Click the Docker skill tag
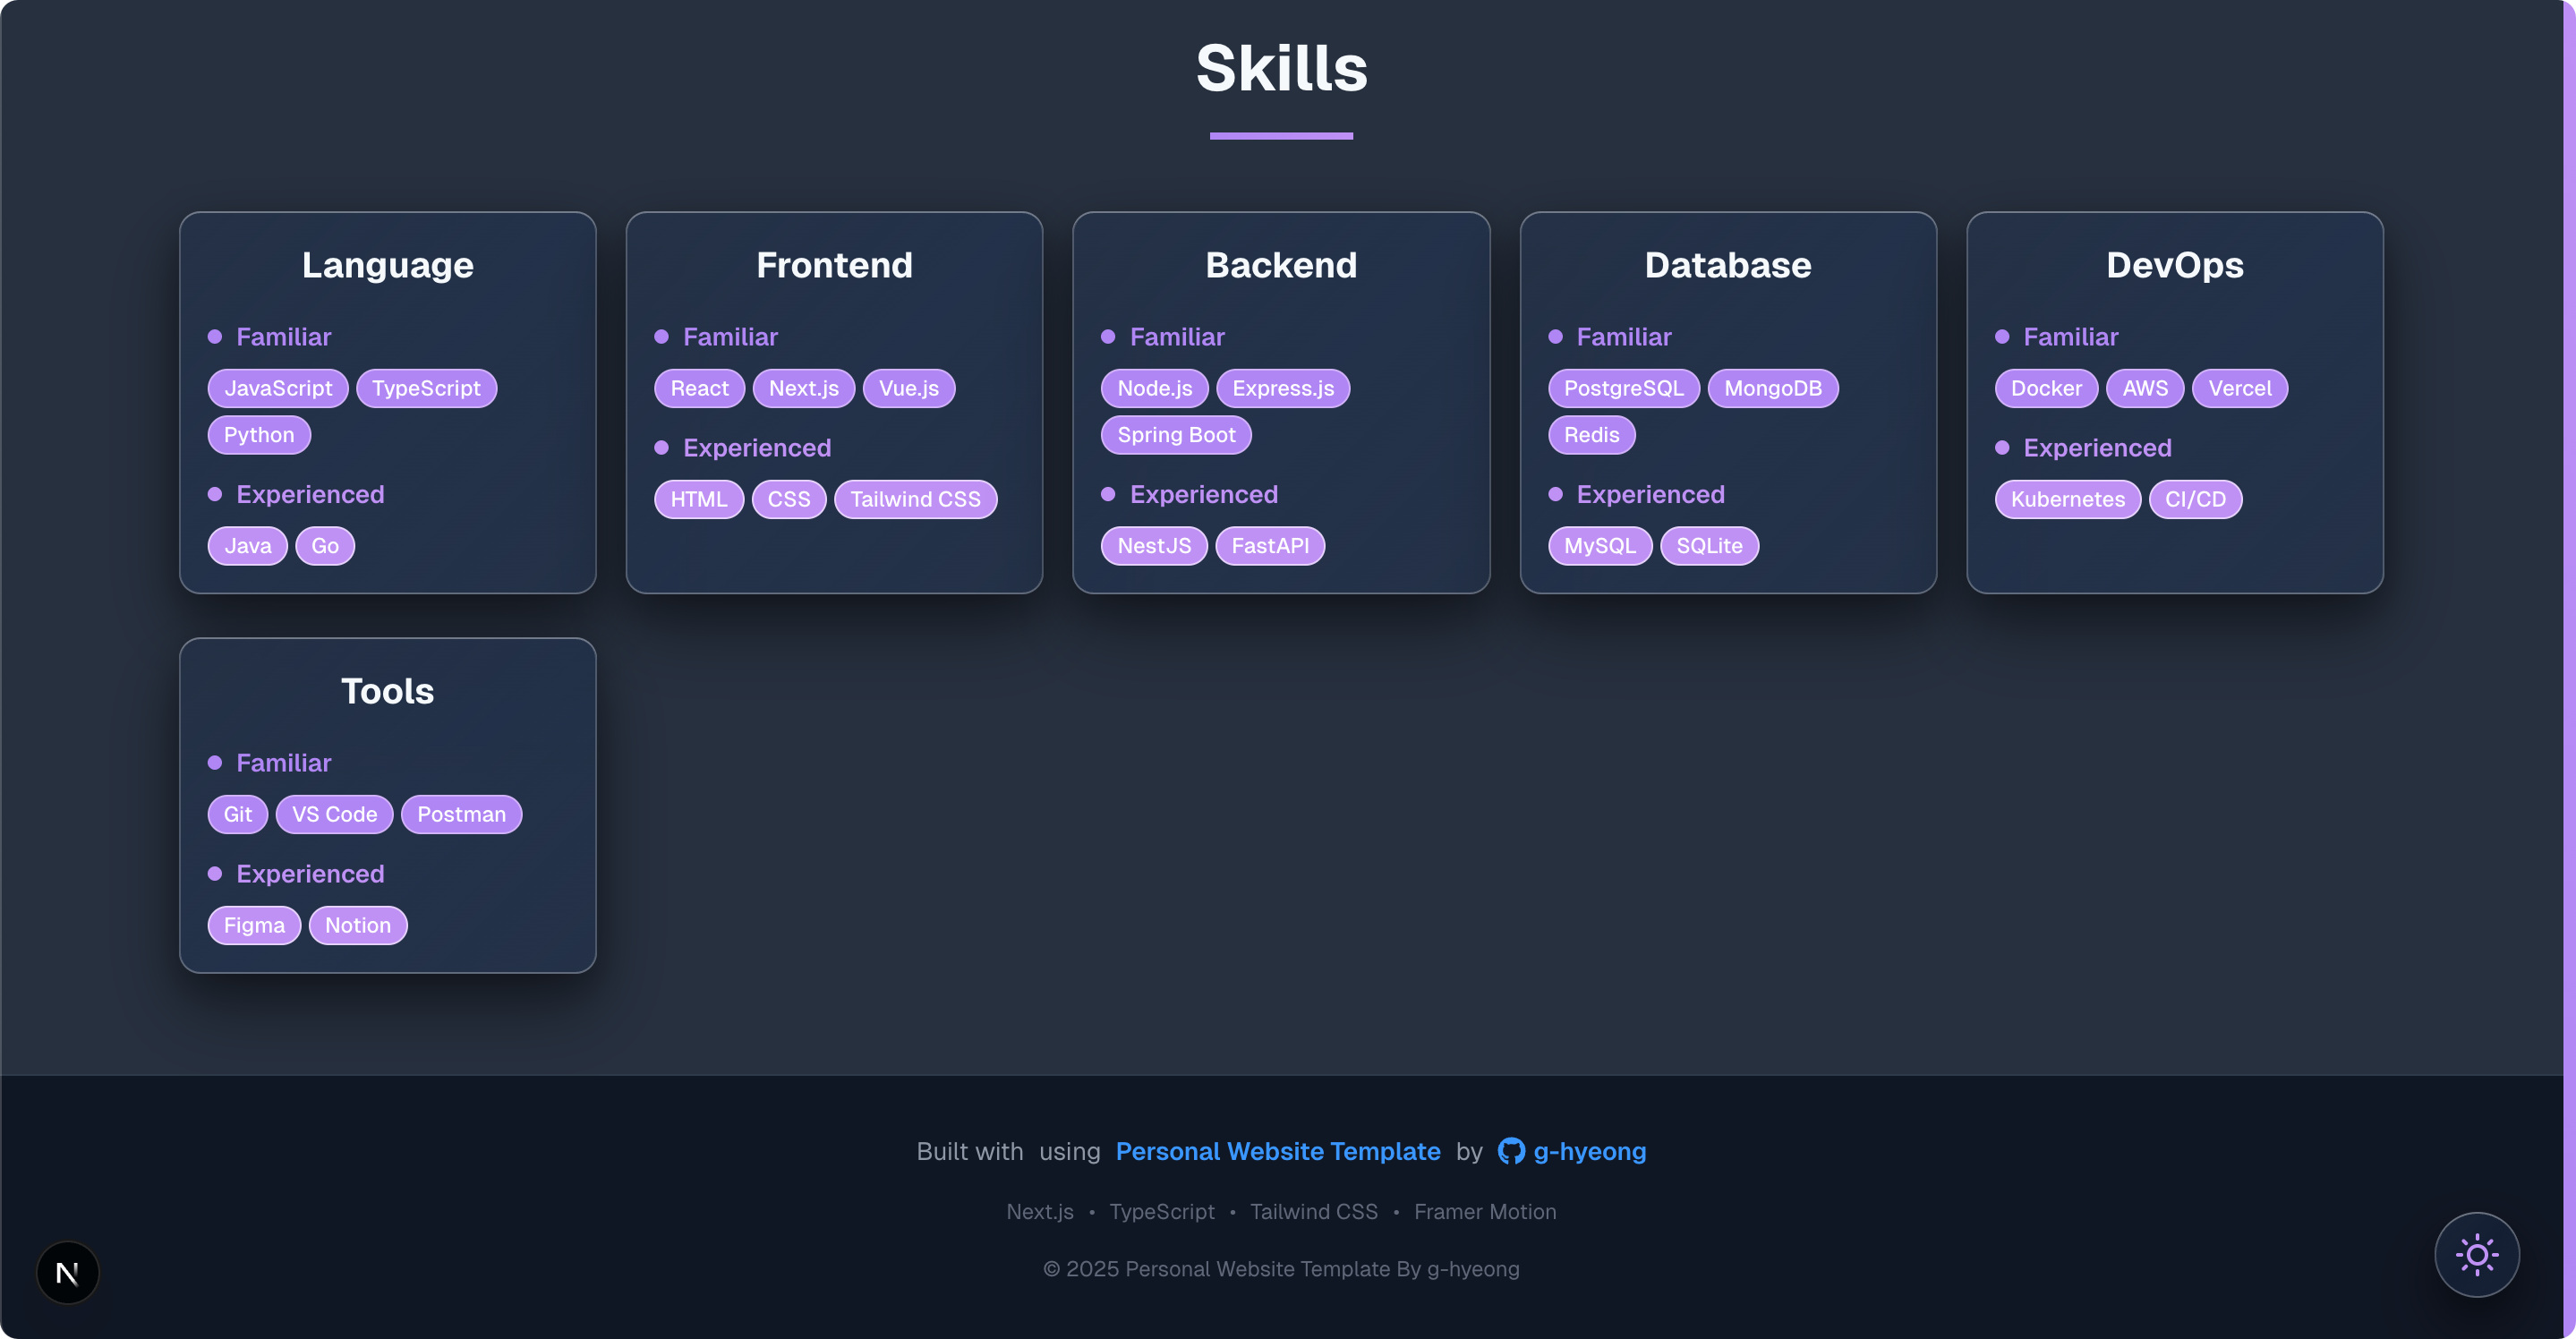 [2046, 388]
